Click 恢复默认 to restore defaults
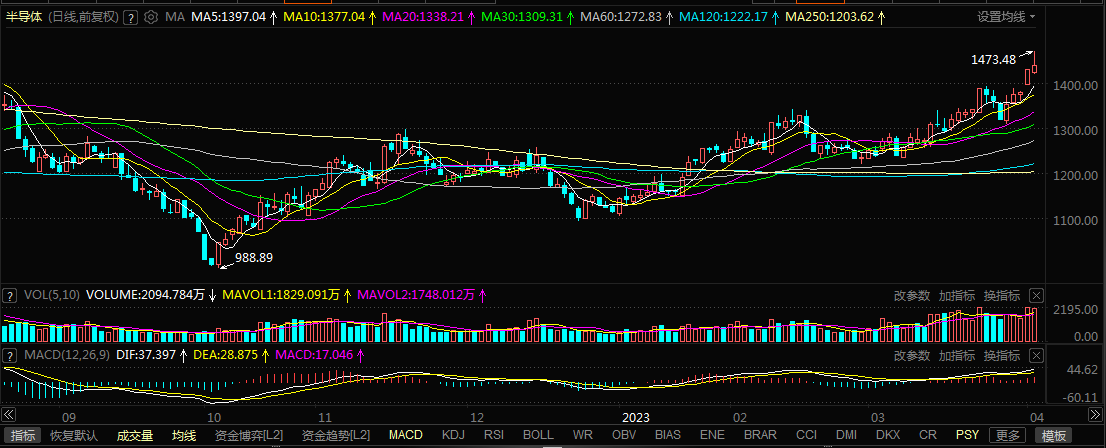 [74, 435]
